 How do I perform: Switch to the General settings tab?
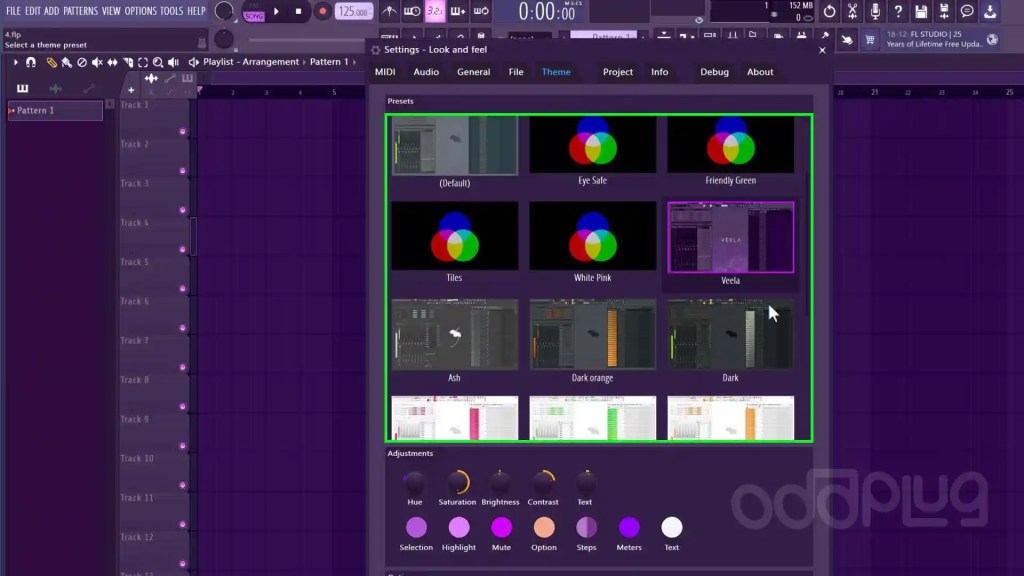(x=473, y=72)
